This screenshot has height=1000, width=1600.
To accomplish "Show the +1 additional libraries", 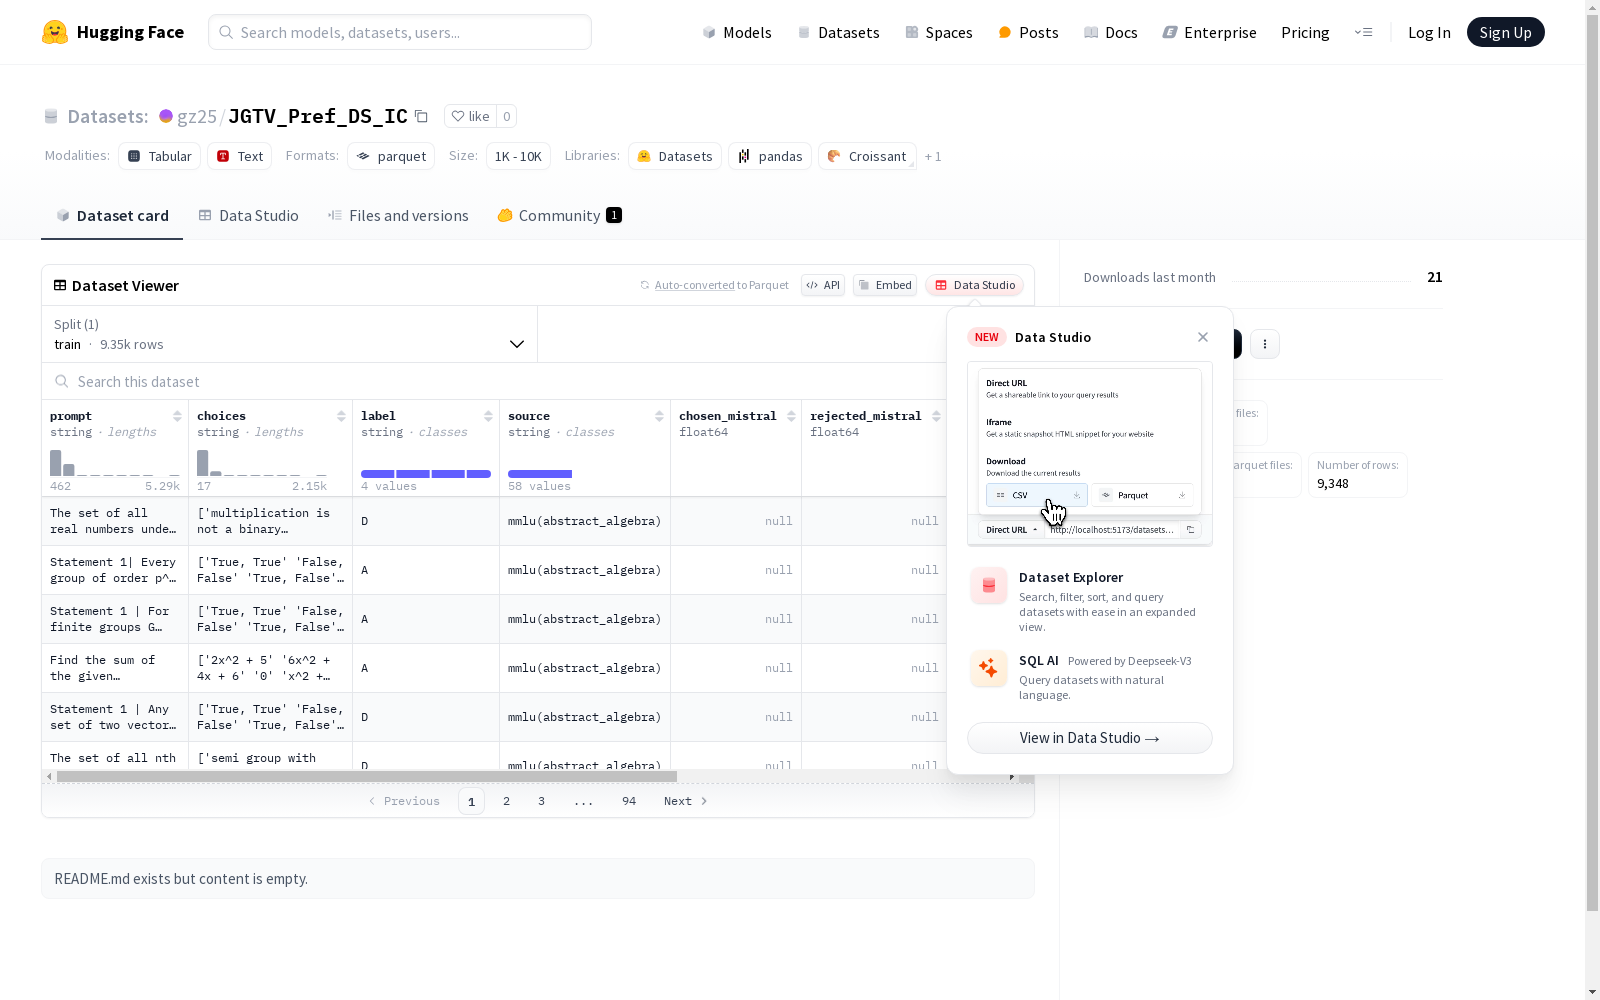I will coord(933,156).
